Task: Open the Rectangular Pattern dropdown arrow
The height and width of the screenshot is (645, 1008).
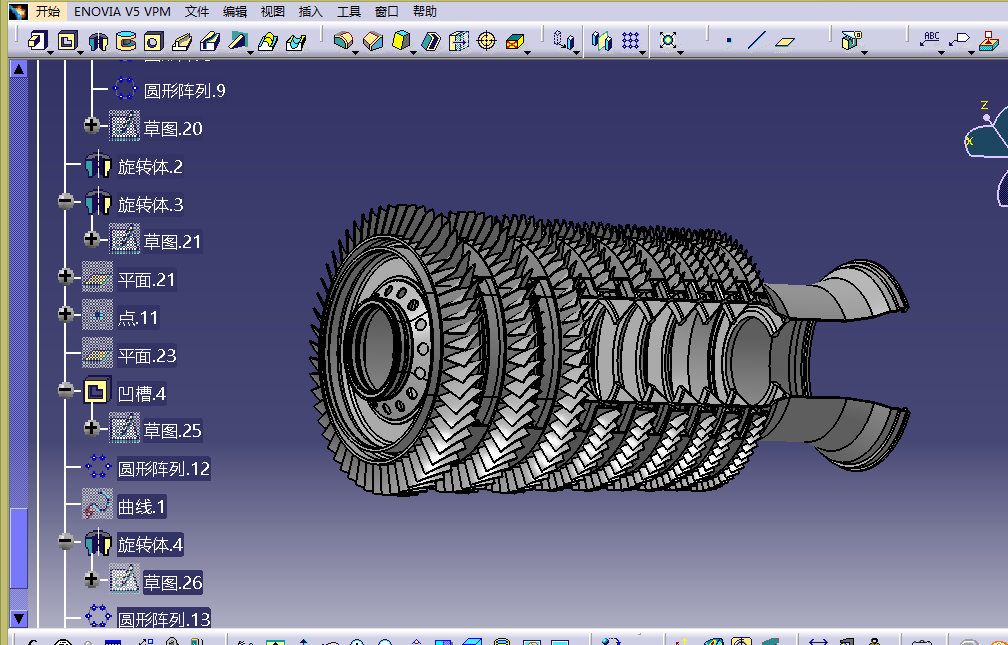Action: pyautogui.click(x=642, y=52)
